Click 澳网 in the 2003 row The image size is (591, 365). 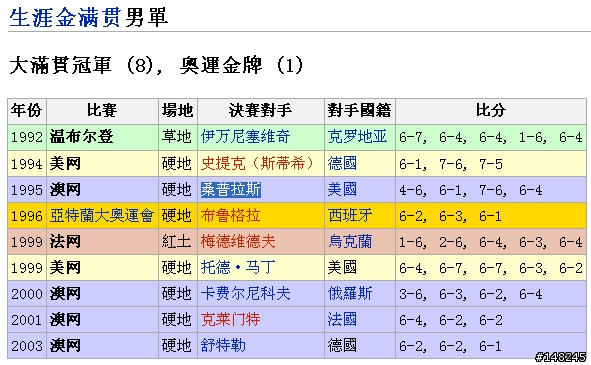tap(65, 346)
